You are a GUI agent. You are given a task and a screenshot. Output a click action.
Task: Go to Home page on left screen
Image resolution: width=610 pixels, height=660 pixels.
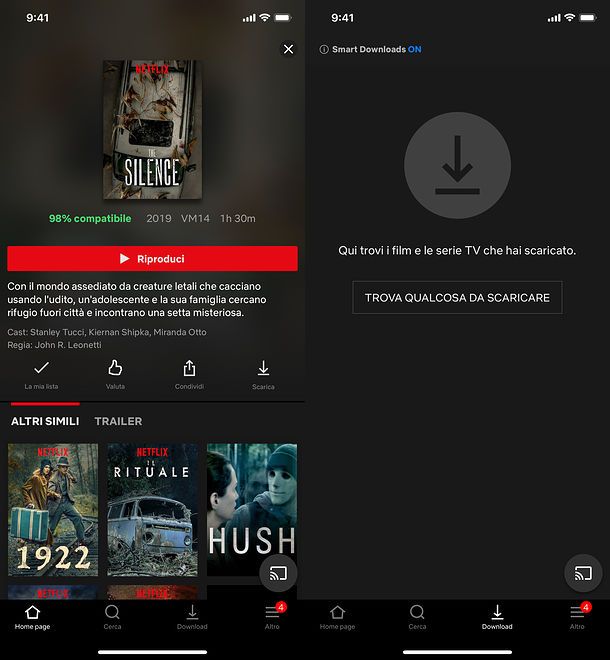[x=32, y=617]
